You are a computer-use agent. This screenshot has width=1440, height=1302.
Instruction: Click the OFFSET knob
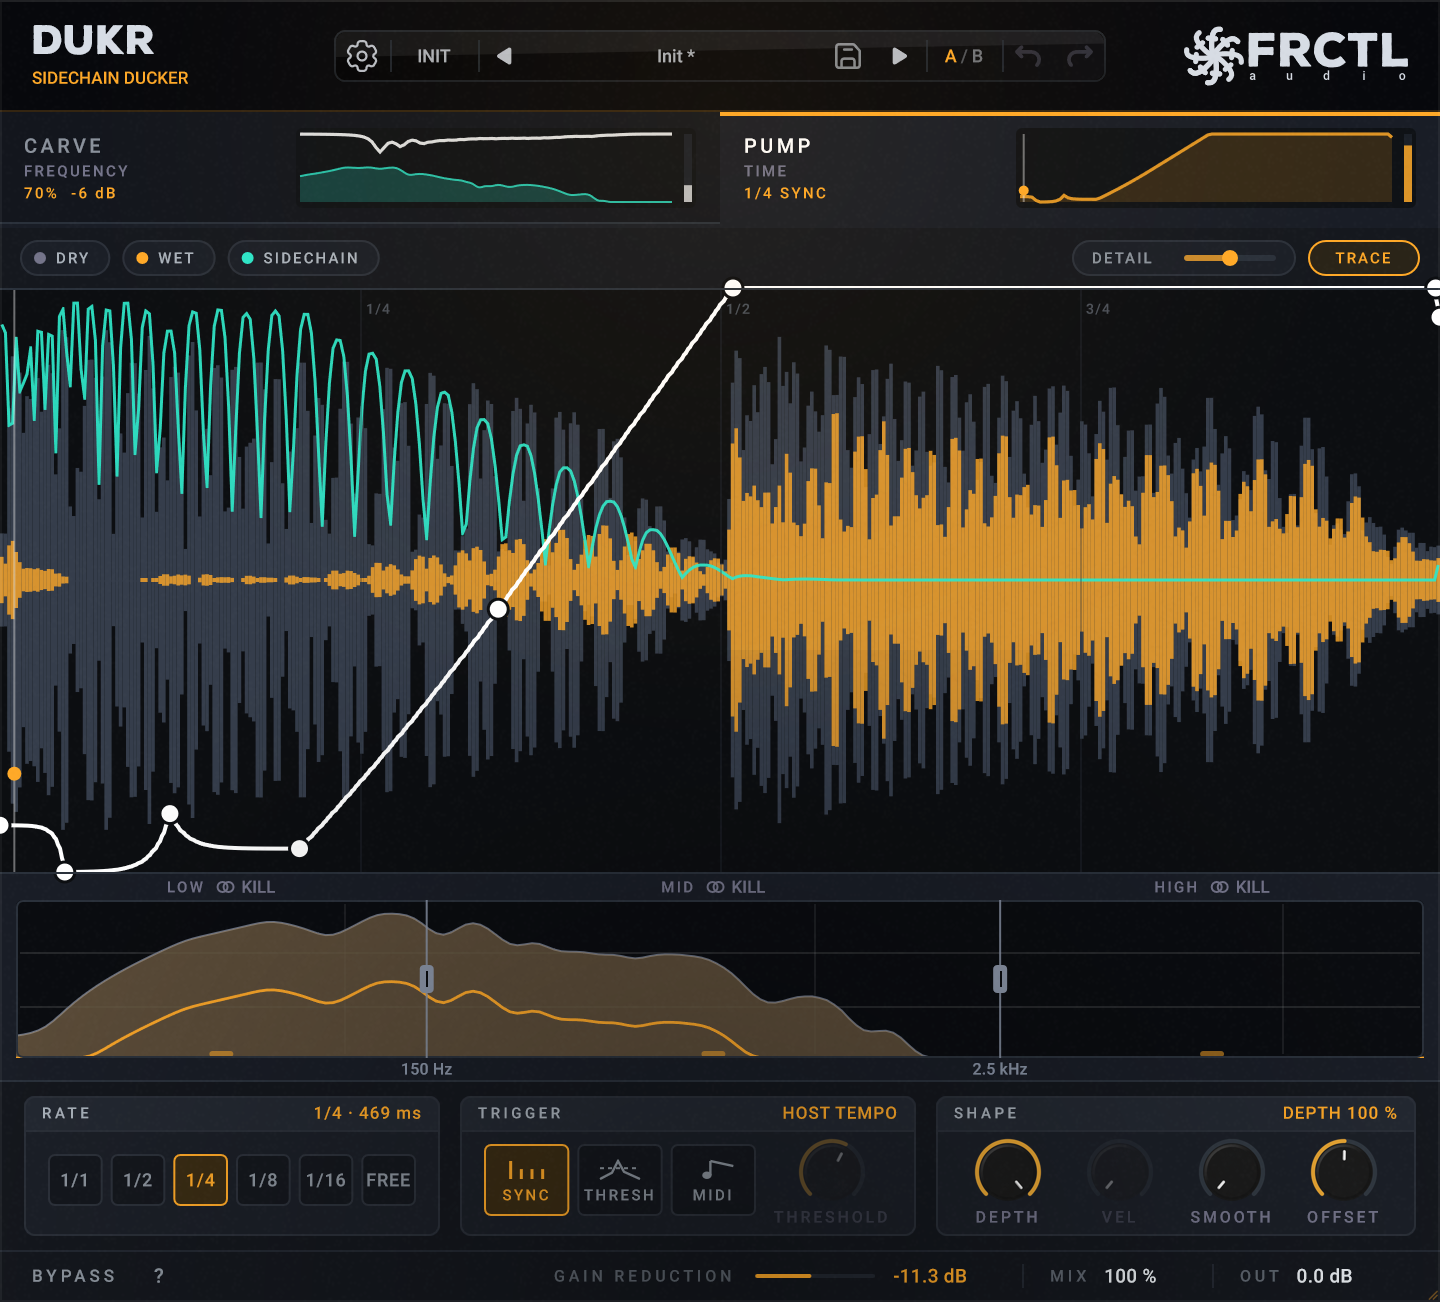click(1343, 1172)
